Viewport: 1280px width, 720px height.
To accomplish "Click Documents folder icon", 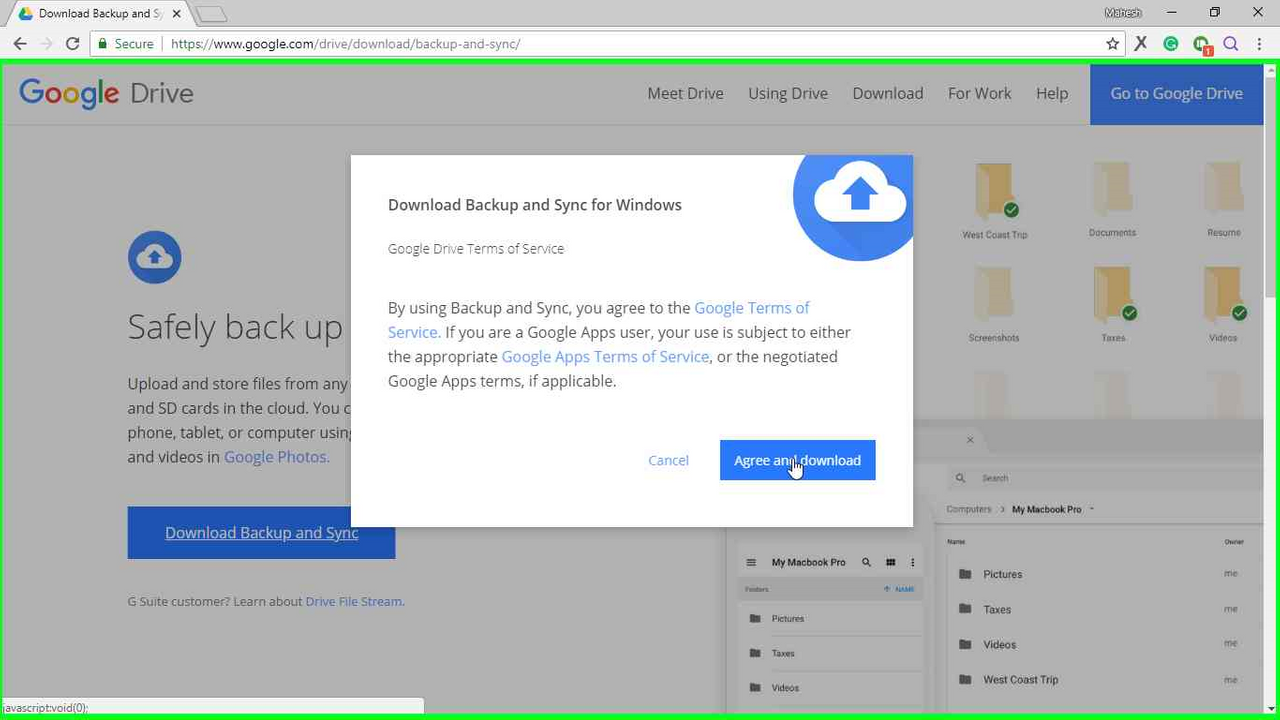I will (x=1112, y=189).
